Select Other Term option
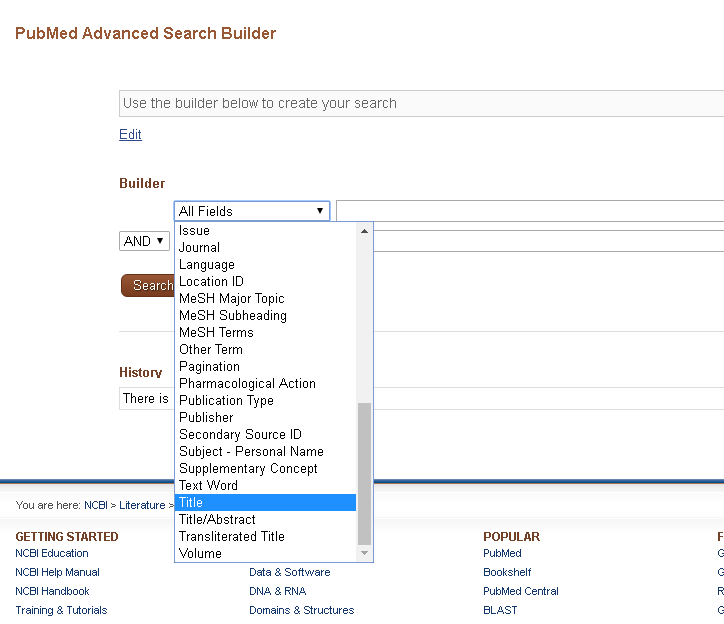724x624 pixels. [x=265, y=350]
